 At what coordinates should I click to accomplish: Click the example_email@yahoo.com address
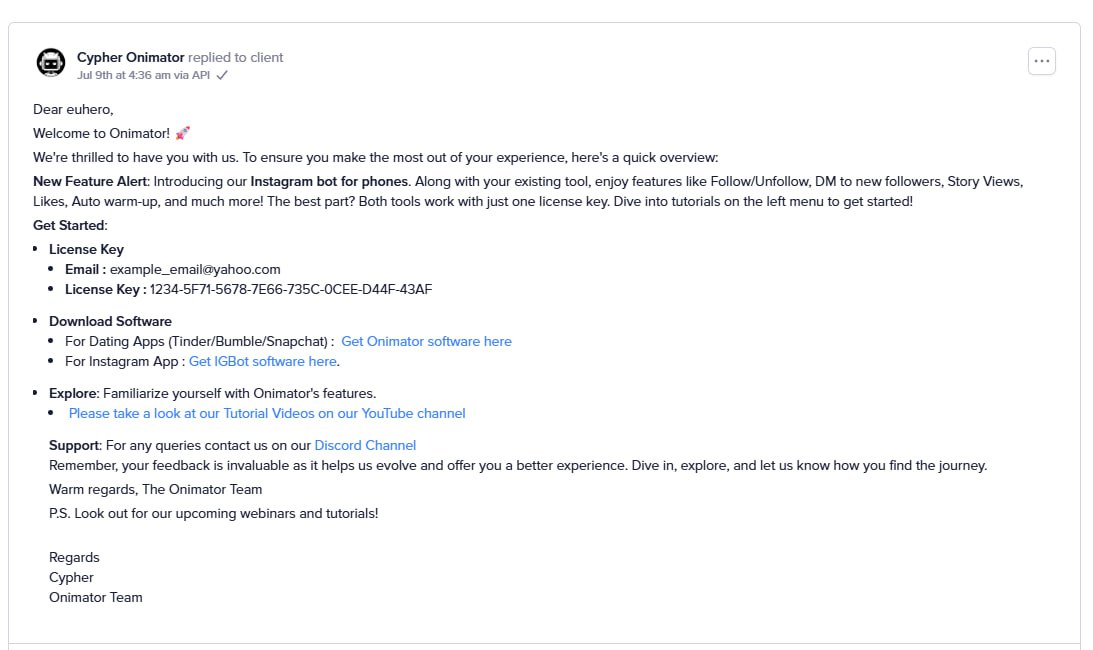click(x=195, y=269)
